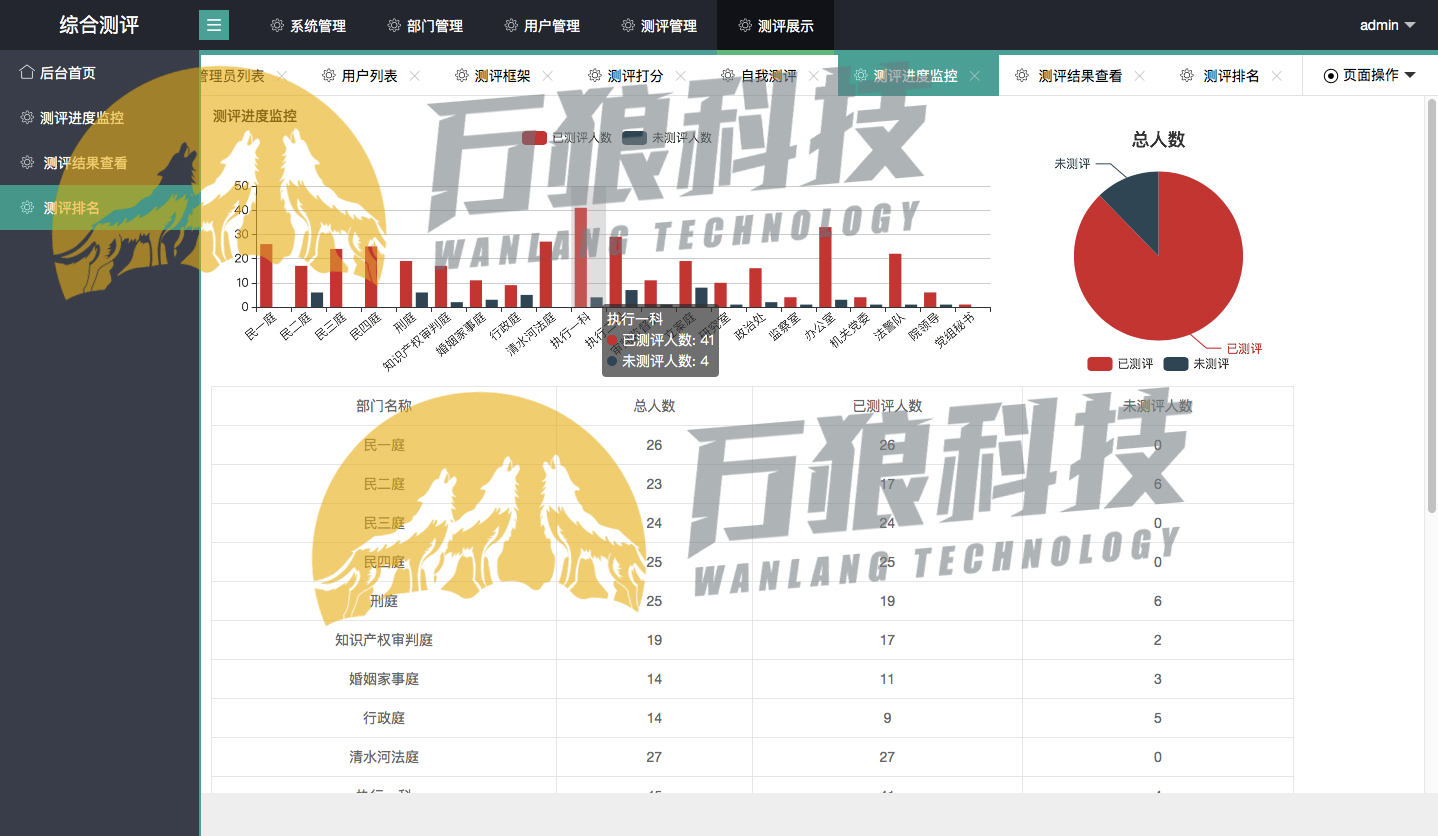The image size is (1438, 836).
Task: Select the 清水河法庭 table cell
Action: point(384,757)
